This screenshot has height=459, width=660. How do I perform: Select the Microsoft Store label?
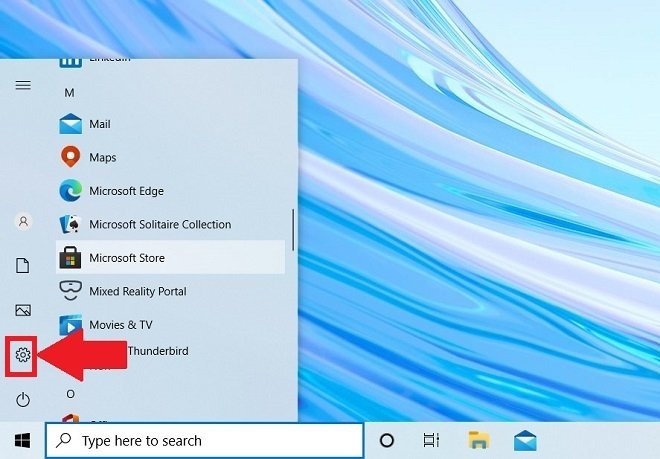pos(127,258)
